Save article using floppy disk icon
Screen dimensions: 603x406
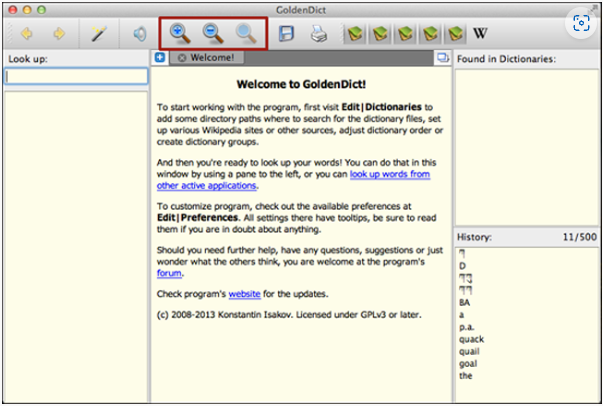(286, 33)
